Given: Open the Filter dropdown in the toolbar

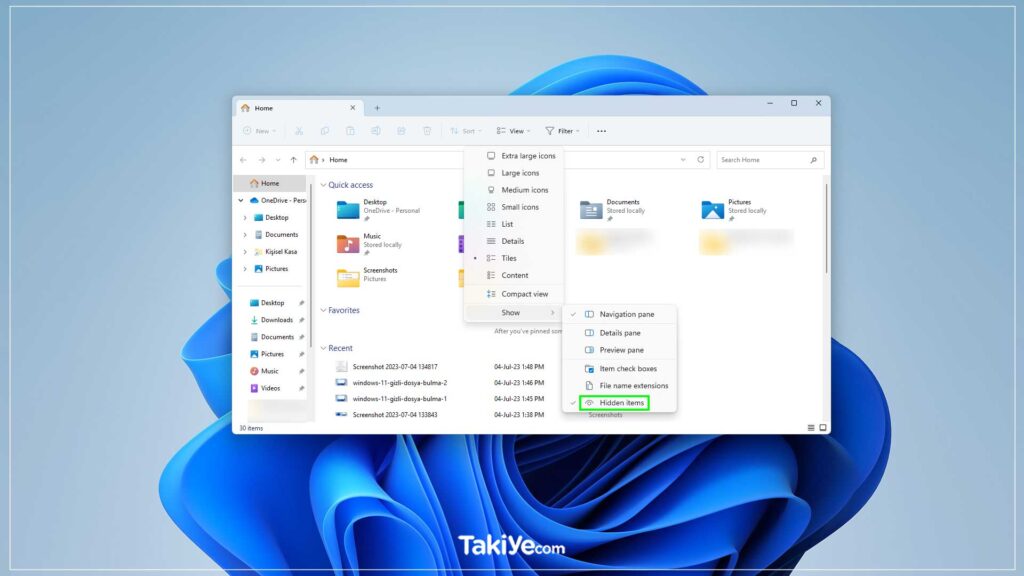Looking at the screenshot, I should [562, 131].
